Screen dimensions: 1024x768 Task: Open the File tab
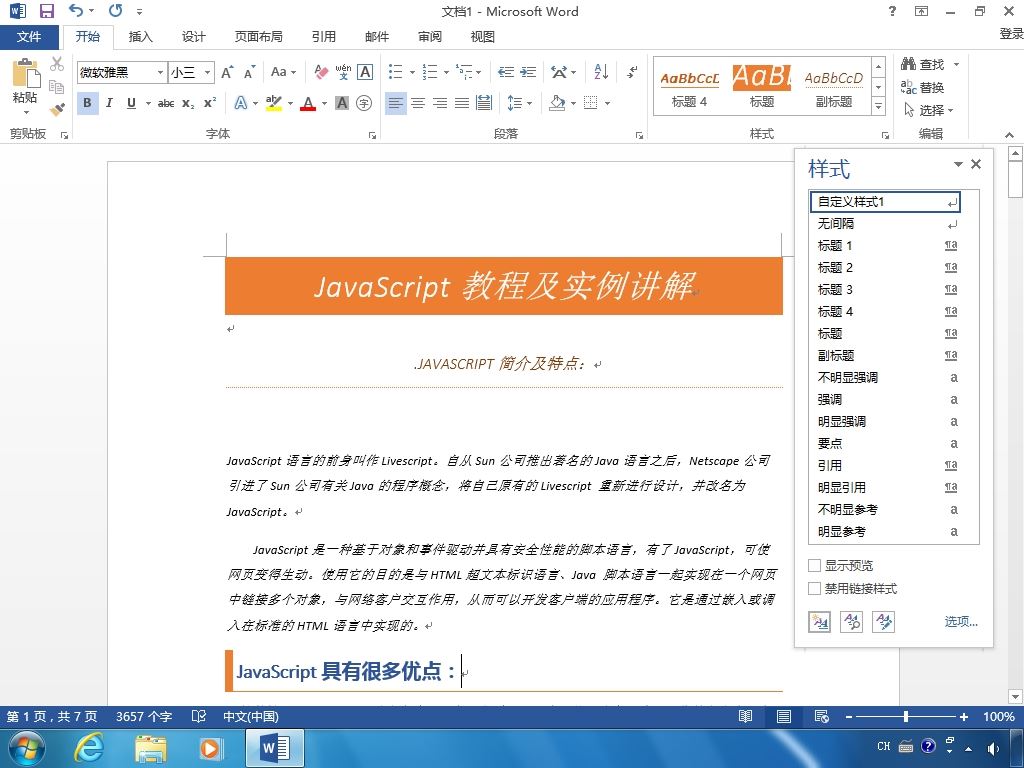tap(29, 37)
